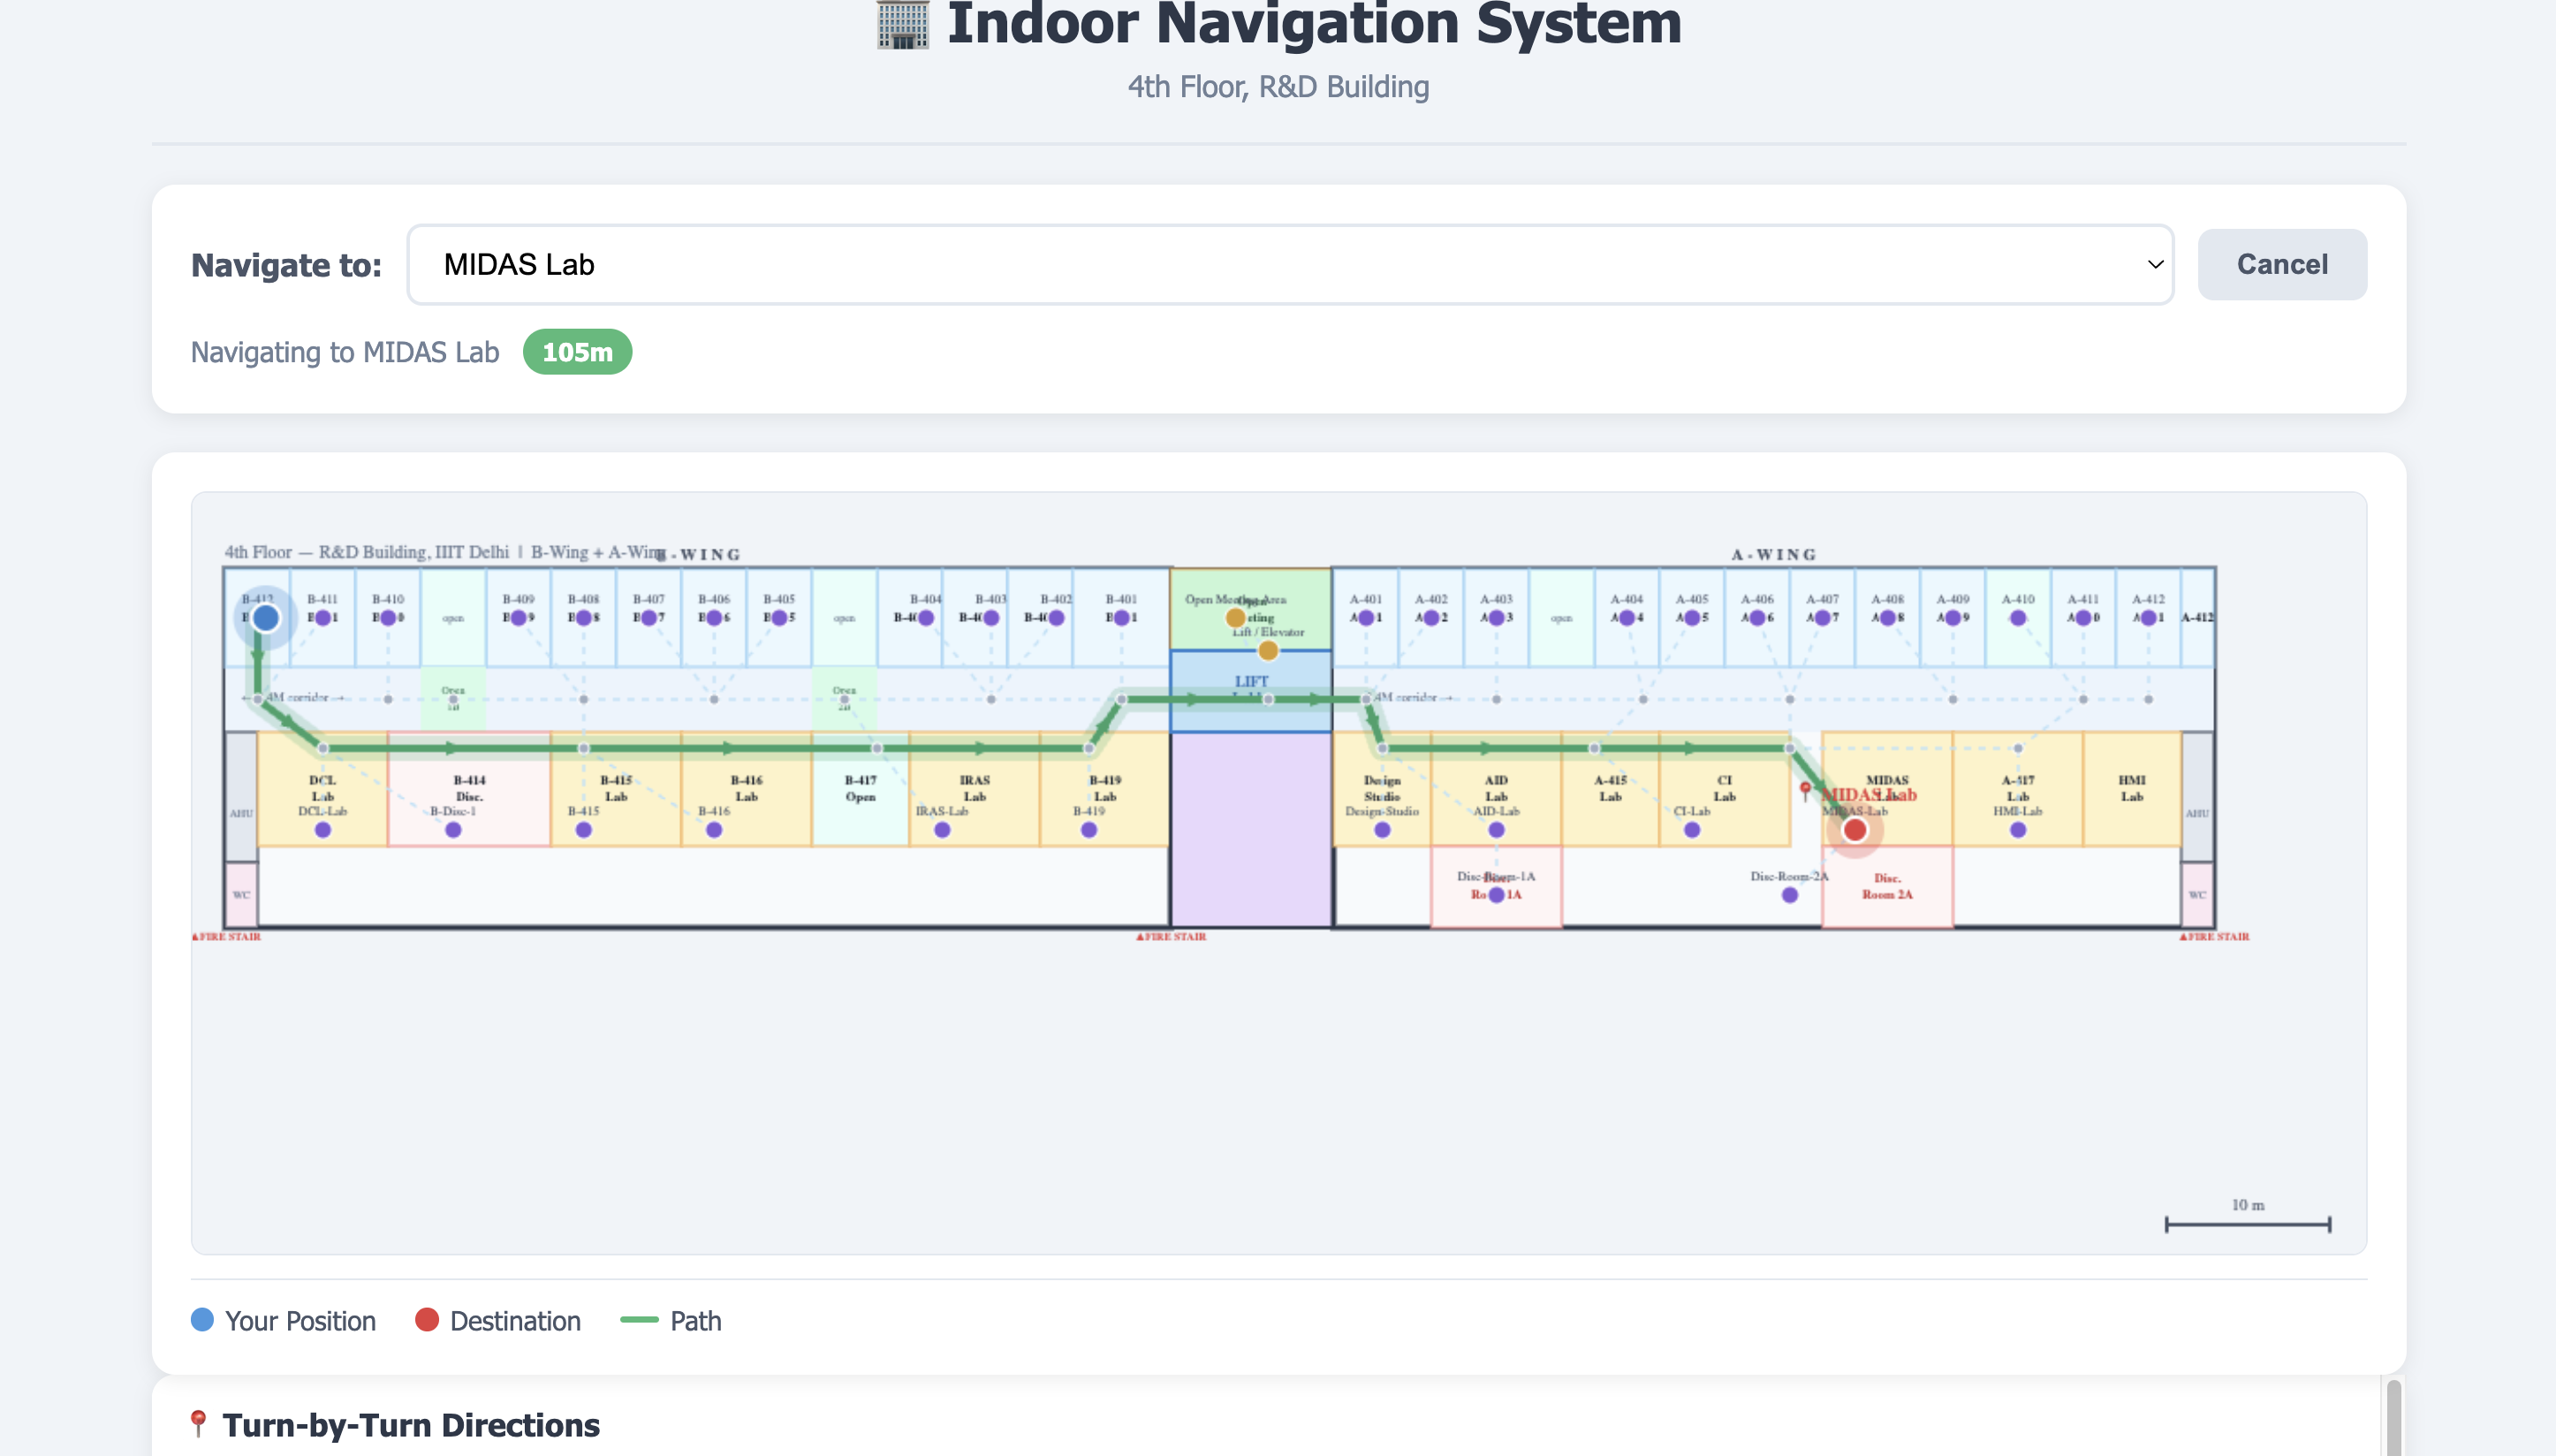
Task: Click the orange Open Meeting Area marker
Action: [x=1236, y=618]
